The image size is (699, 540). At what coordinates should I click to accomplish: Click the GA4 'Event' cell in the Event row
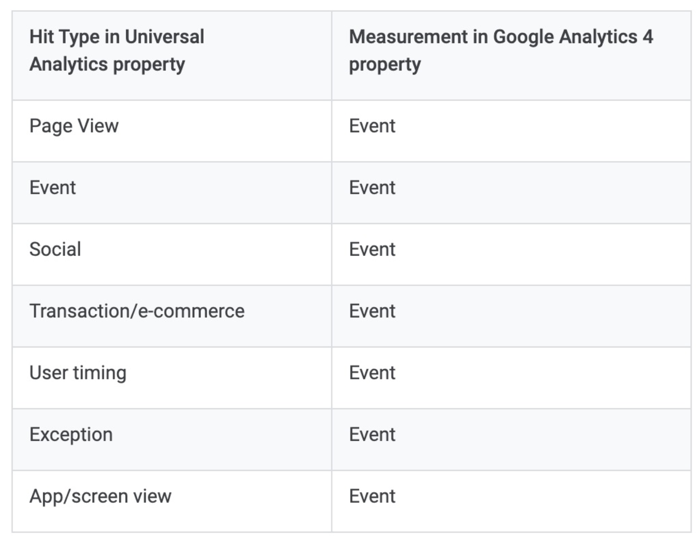(372, 188)
